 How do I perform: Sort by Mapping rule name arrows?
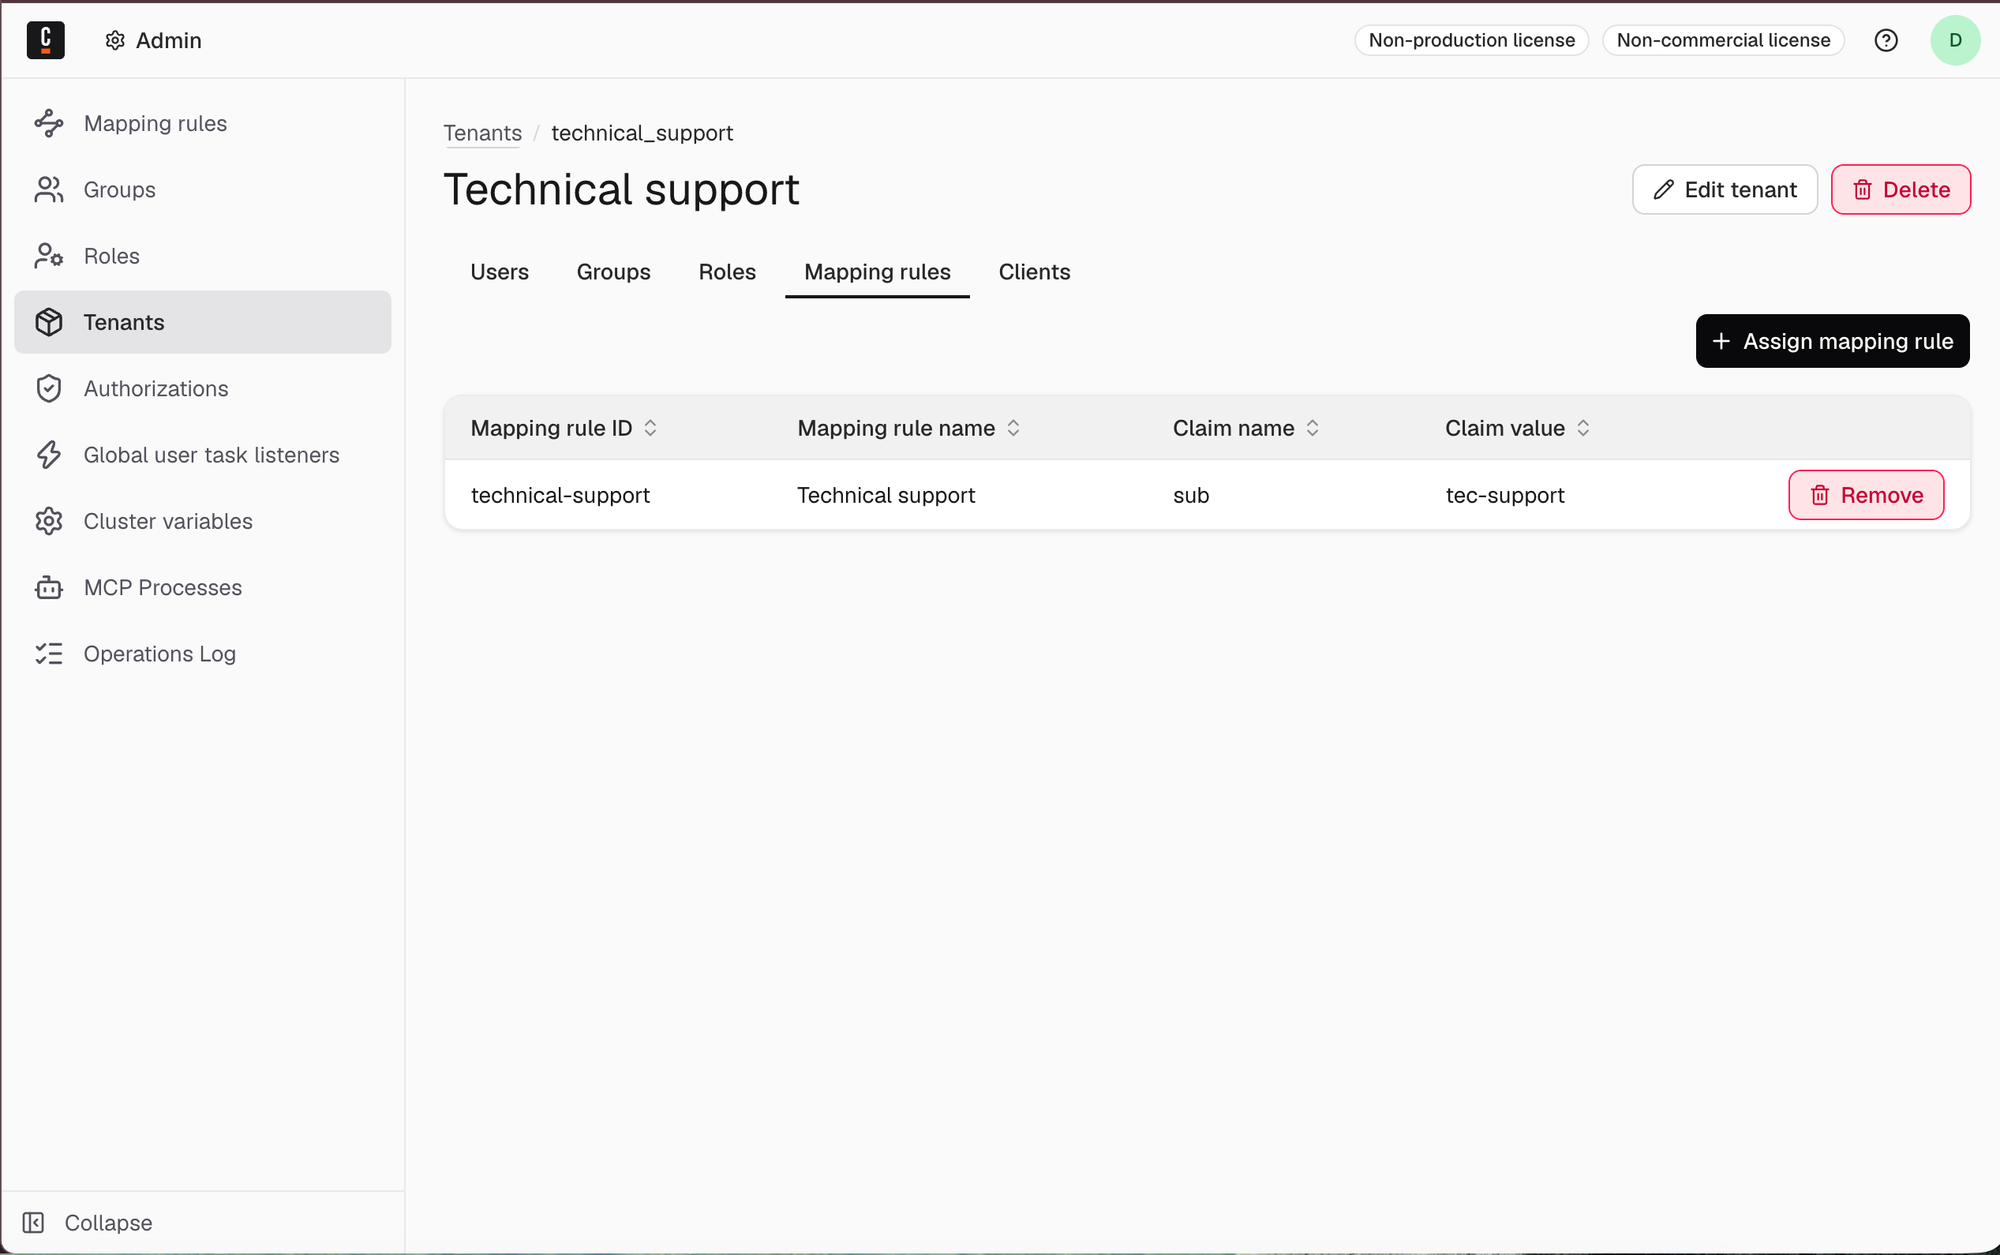coord(1013,428)
